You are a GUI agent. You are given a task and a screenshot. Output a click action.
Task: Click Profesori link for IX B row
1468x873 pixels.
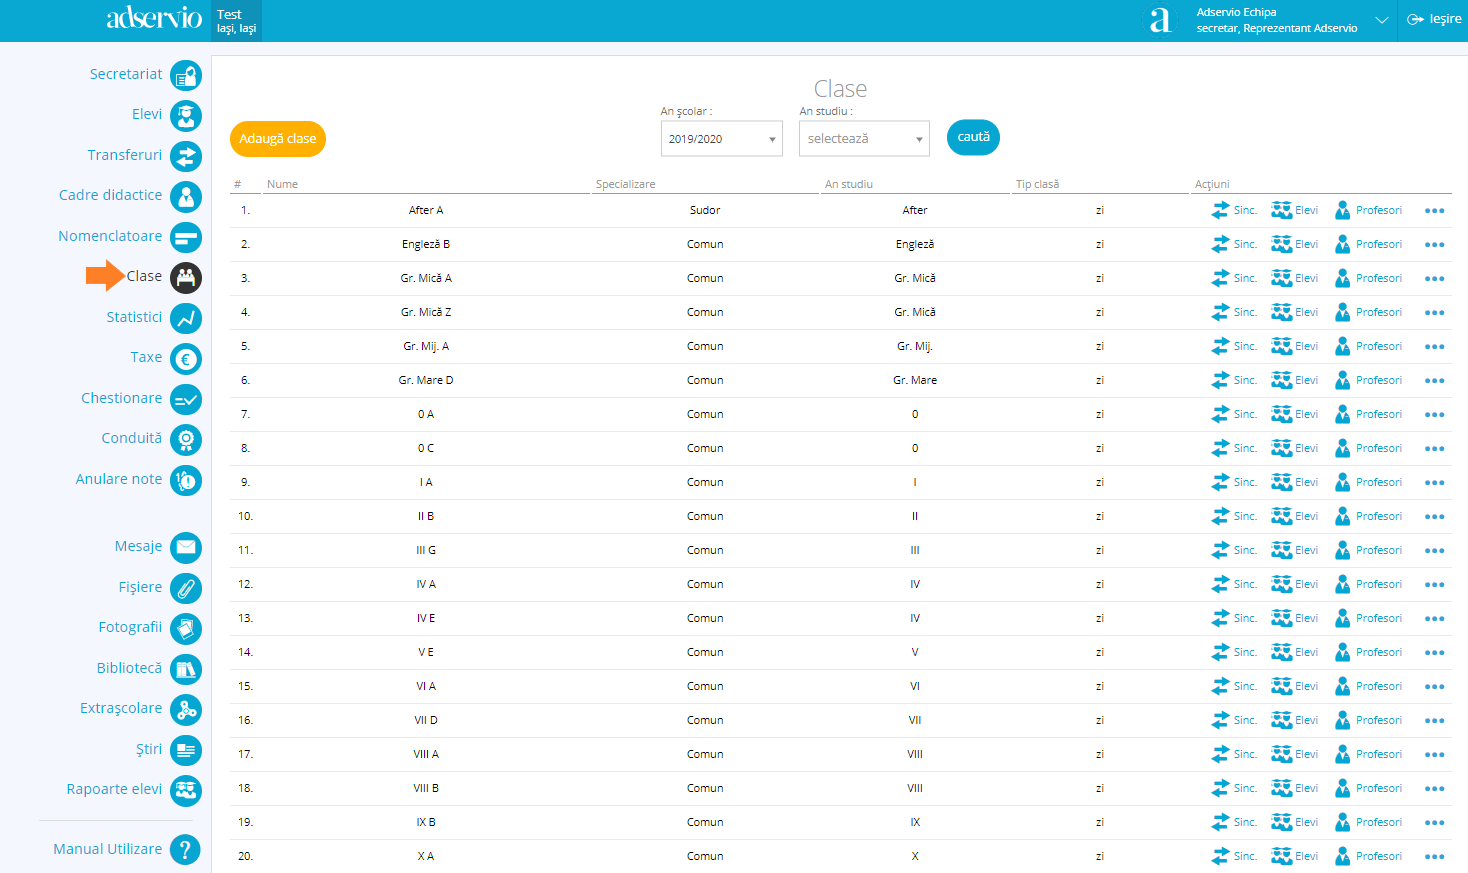point(1379,822)
